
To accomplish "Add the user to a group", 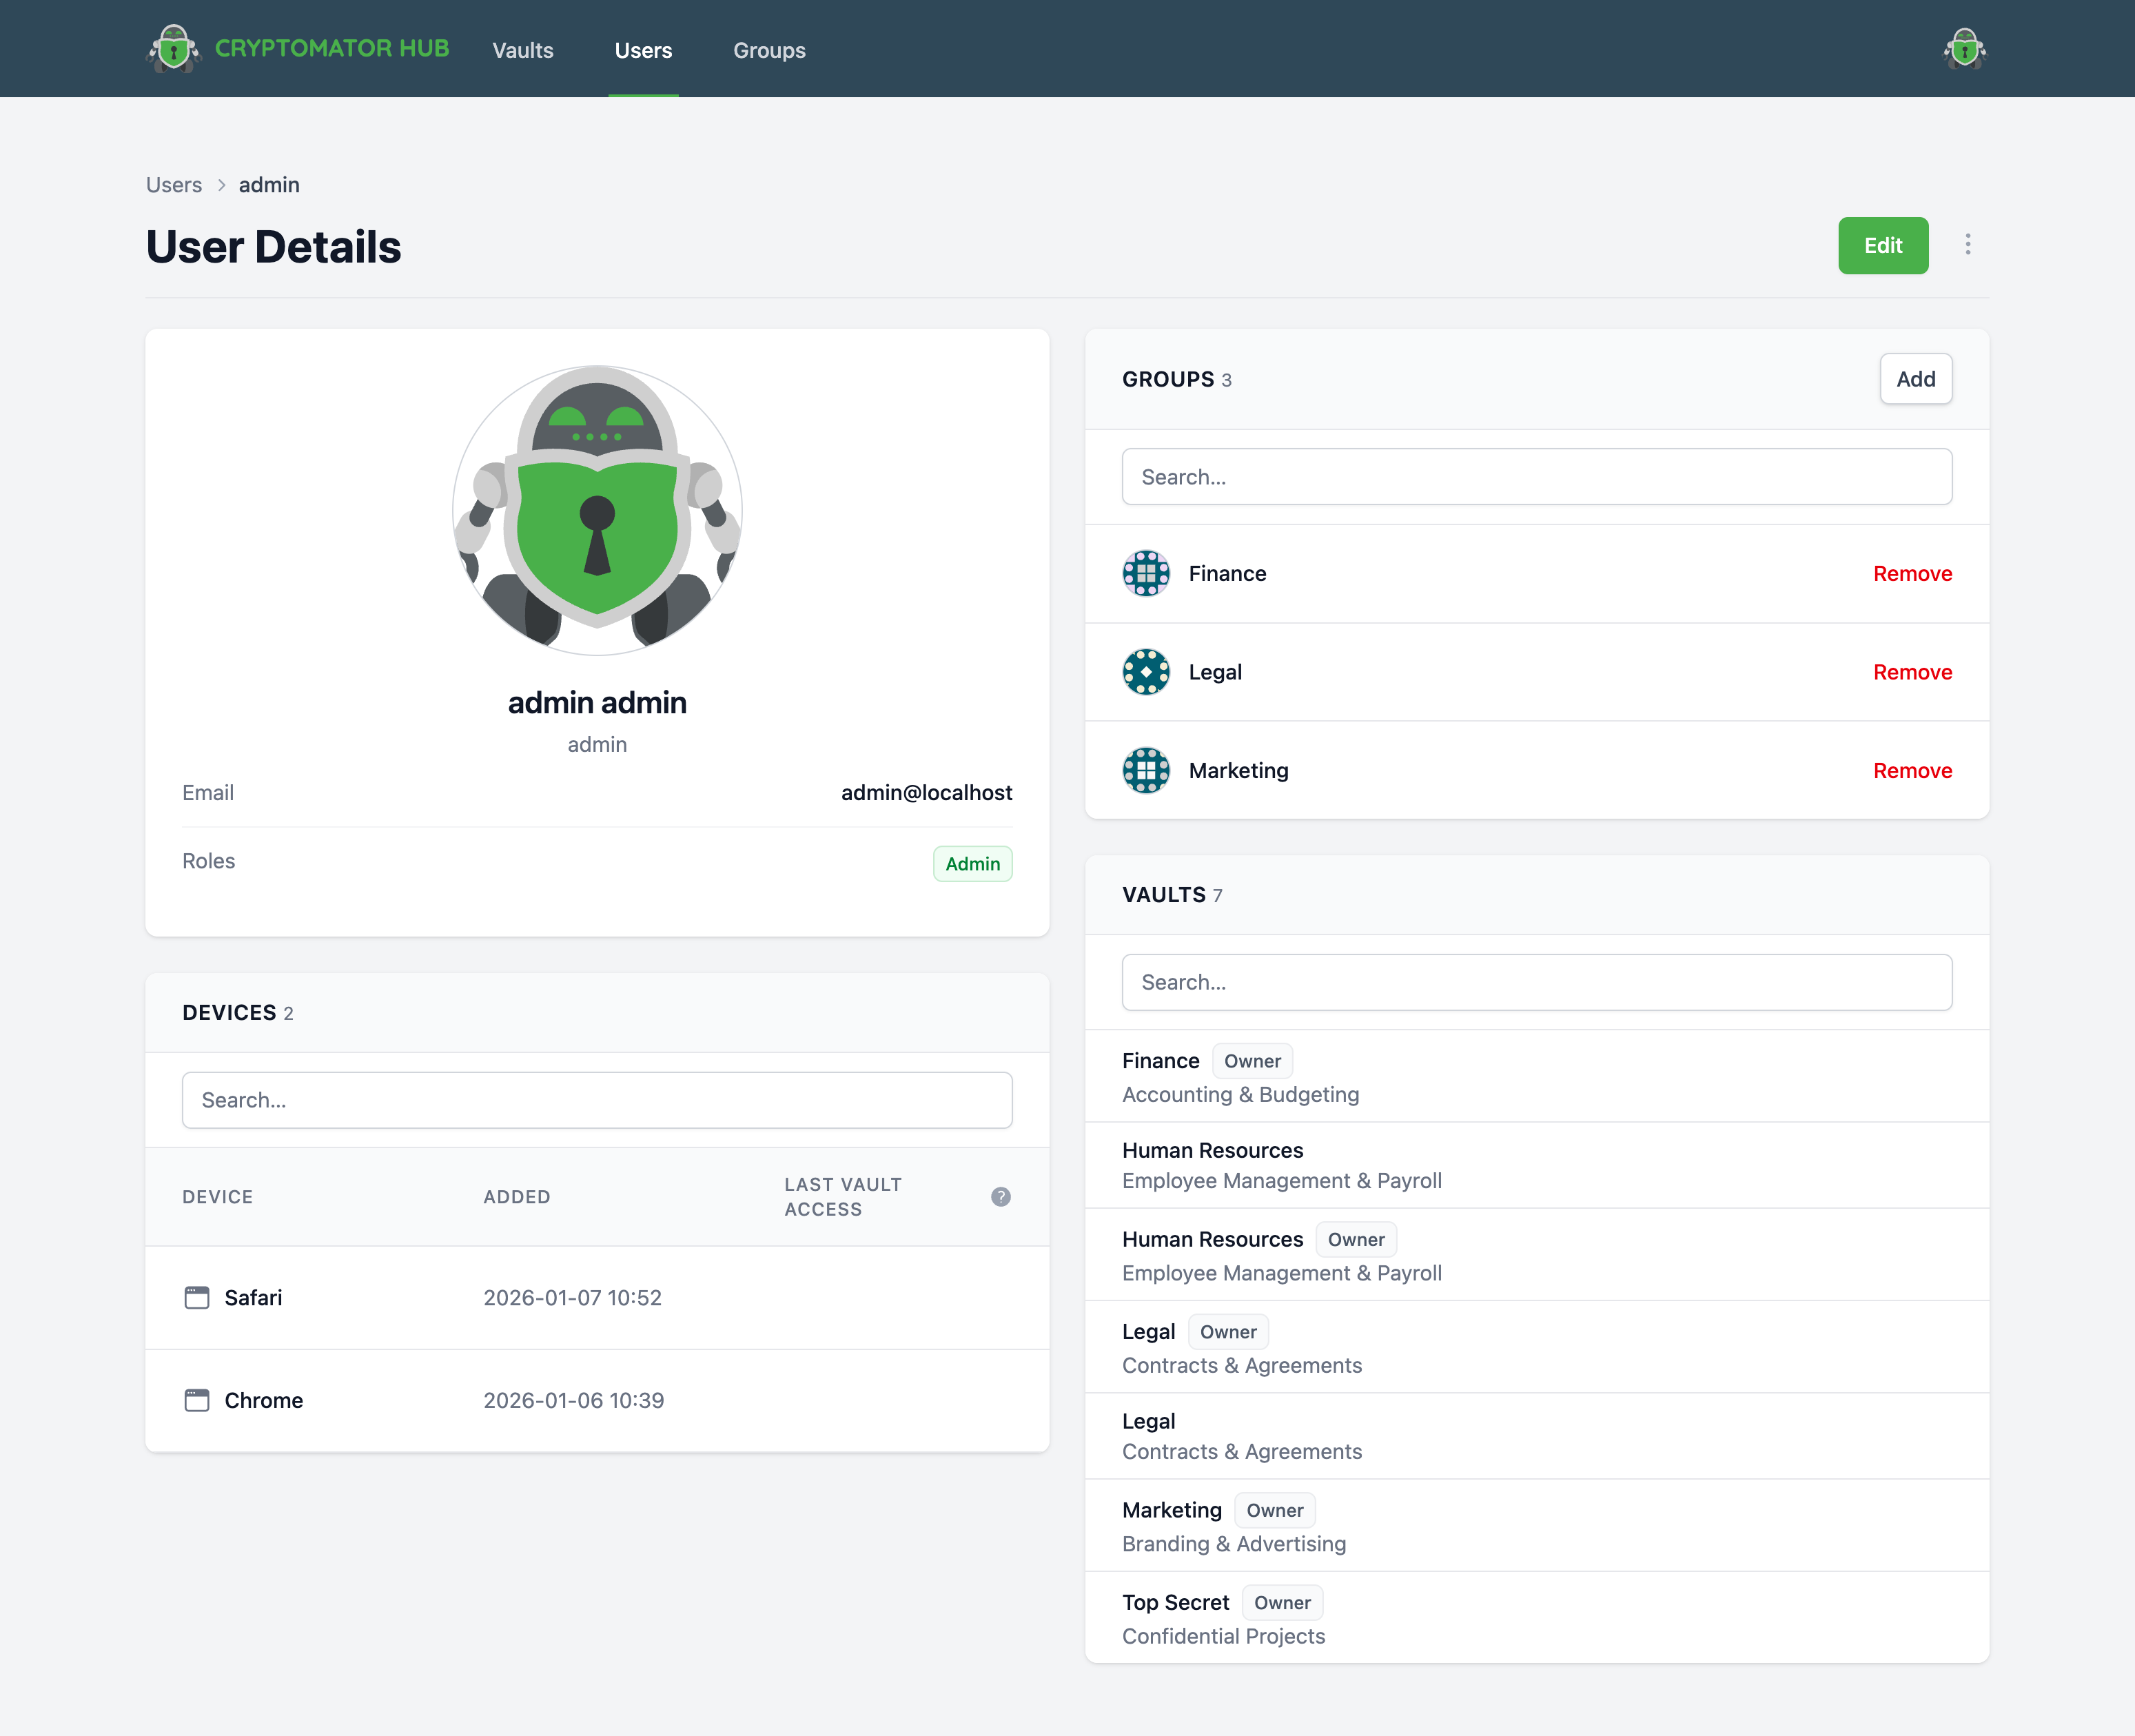I will coord(1915,379).
